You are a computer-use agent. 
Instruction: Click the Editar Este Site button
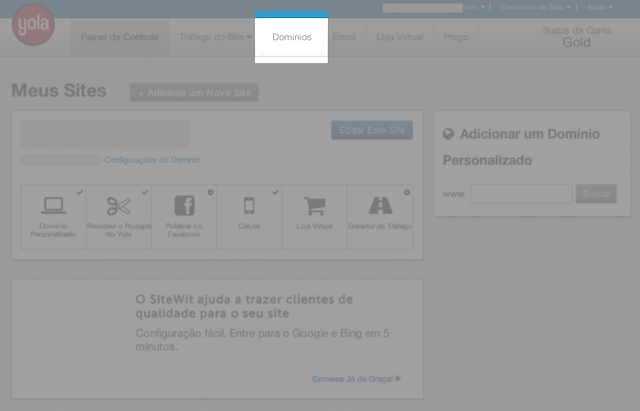tap(371, 131)
